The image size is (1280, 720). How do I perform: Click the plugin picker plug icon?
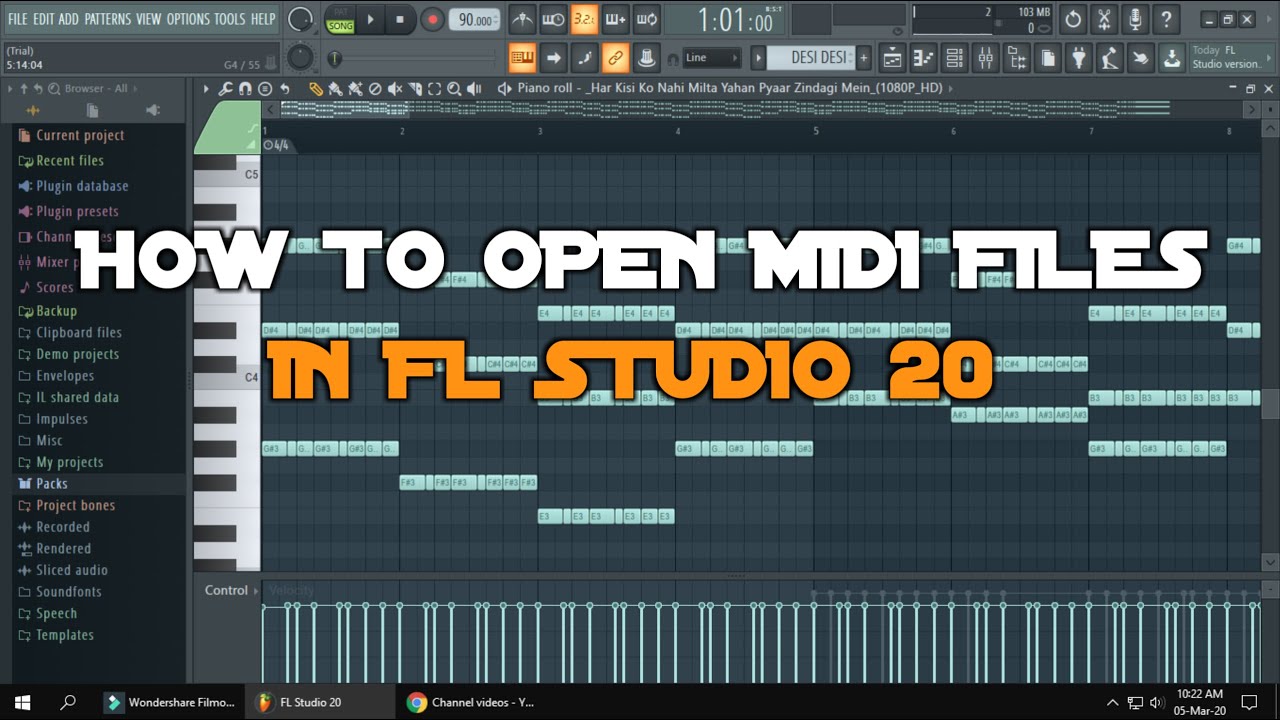[x=1078, y=58]
